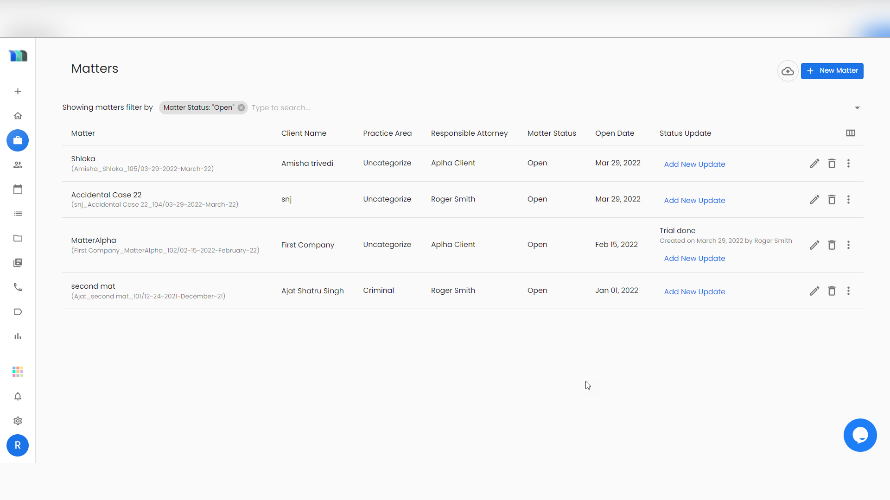Expand the filter dropdown arrow at search bar

[x=857, y=108]
